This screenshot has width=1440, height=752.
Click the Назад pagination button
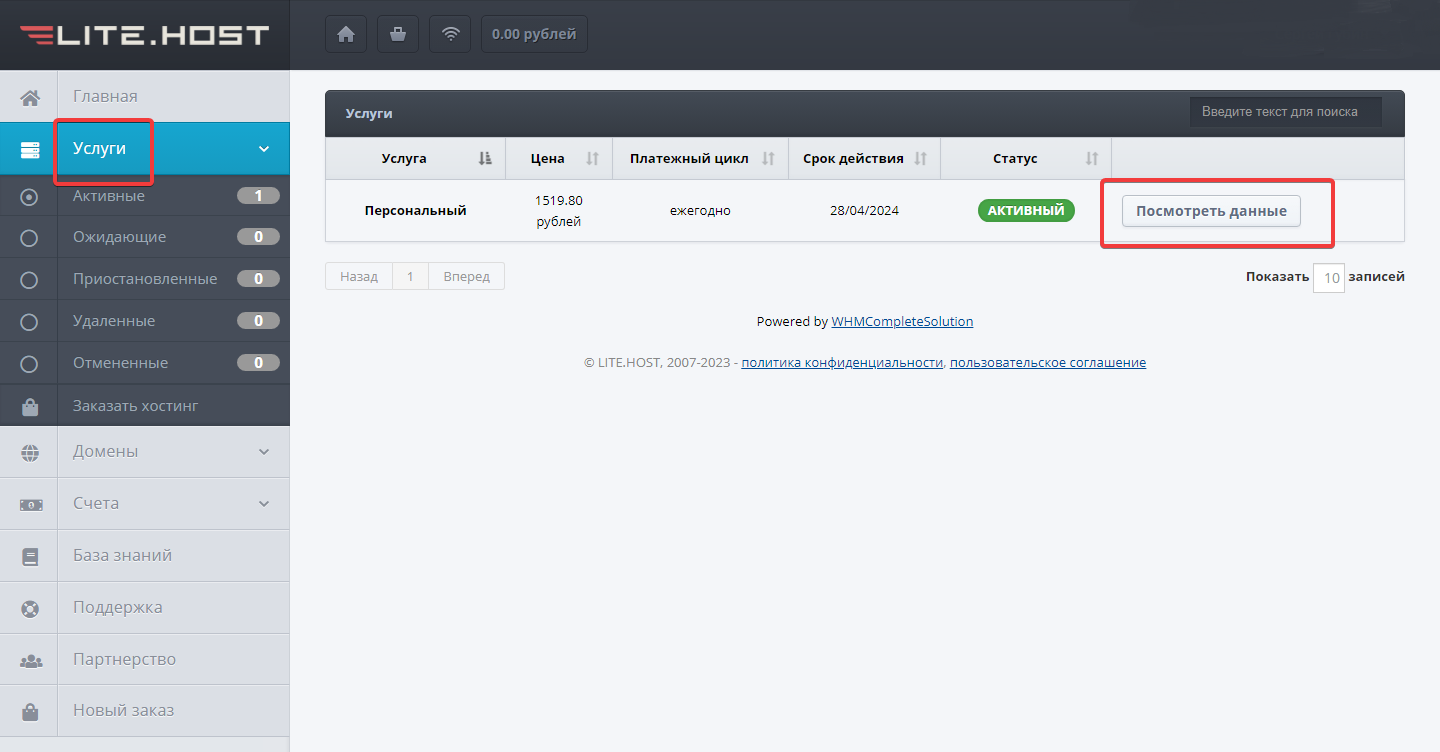click(359, 276)
